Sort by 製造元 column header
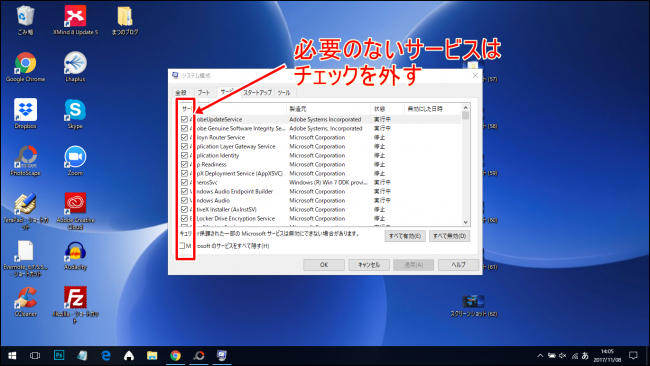650x366 pixels. click(x=328, y=109)
